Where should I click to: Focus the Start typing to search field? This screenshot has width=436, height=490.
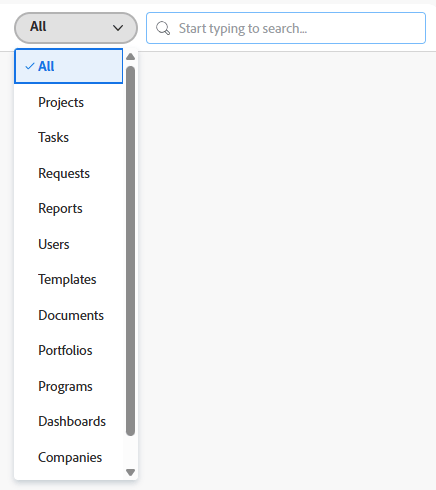pos(286,28)
